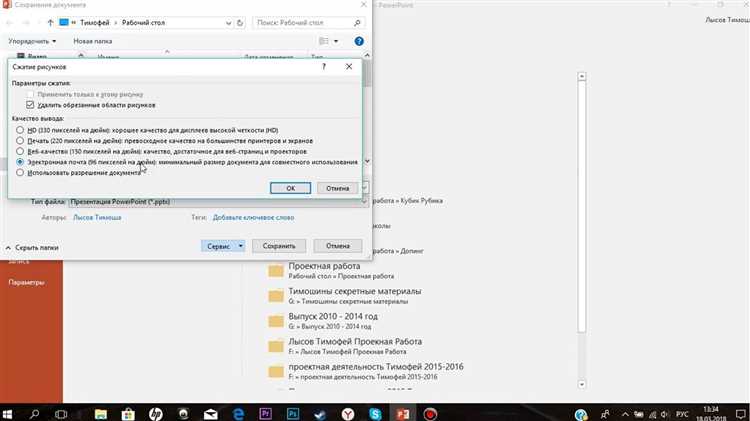Image resolution: width=750 pixels, height=421 pixels.
Task: Open the view options dropdown arrow
Action: (x=336, y=41)
